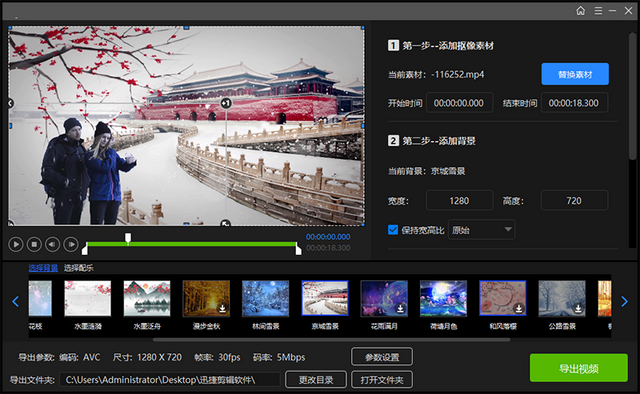Screen dimensions: 640x394
Task: Click the top-center crop handle on preview
Action: point(187,28)
